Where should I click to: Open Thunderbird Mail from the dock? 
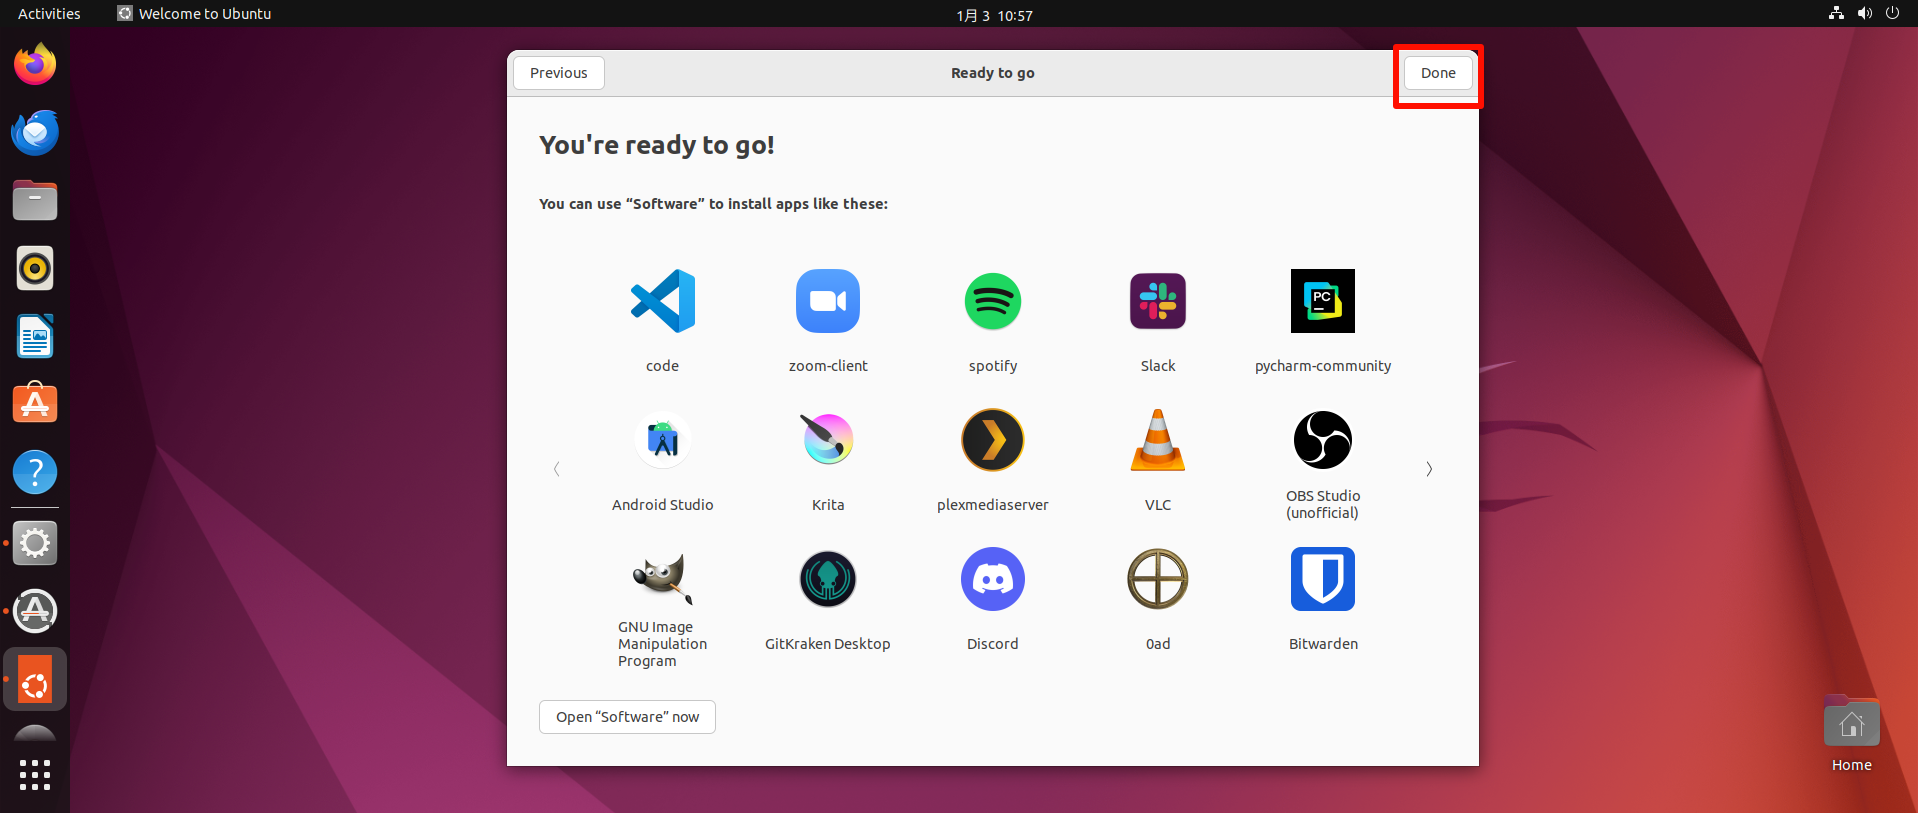[35, 132]
